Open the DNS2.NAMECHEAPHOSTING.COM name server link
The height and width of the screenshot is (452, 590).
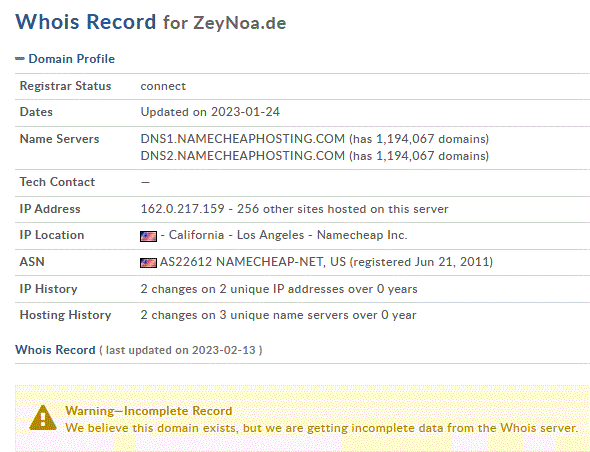(242, 155)
